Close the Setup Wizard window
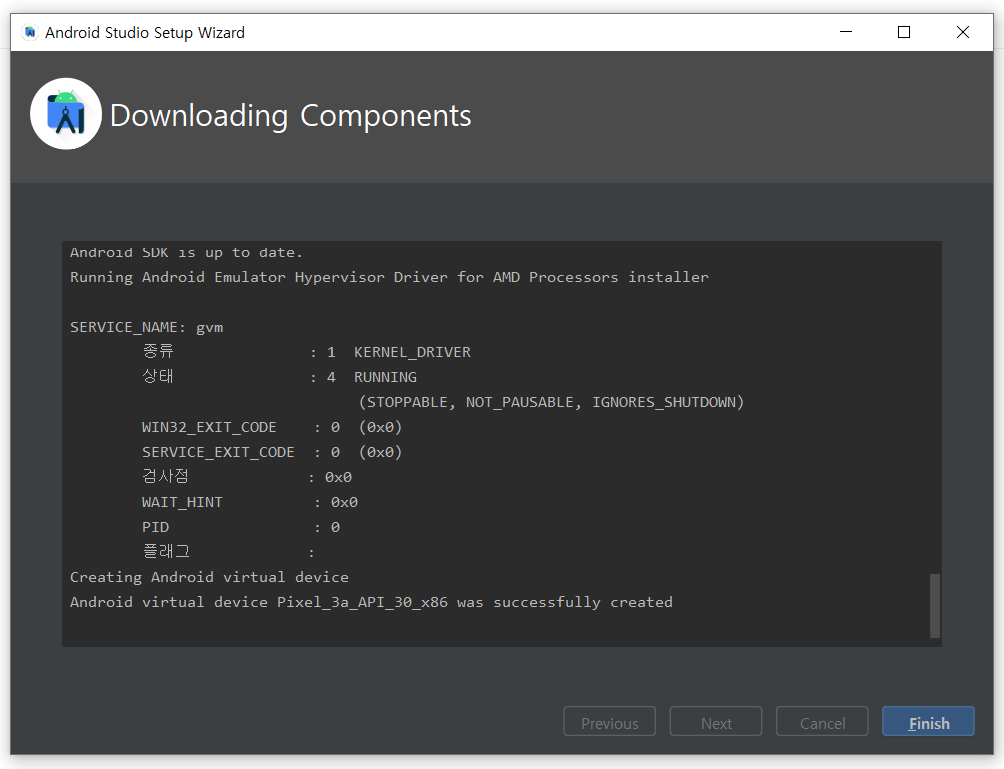Image resolution: width=1004 pixels, height=769 pixels. click(962, 32)
